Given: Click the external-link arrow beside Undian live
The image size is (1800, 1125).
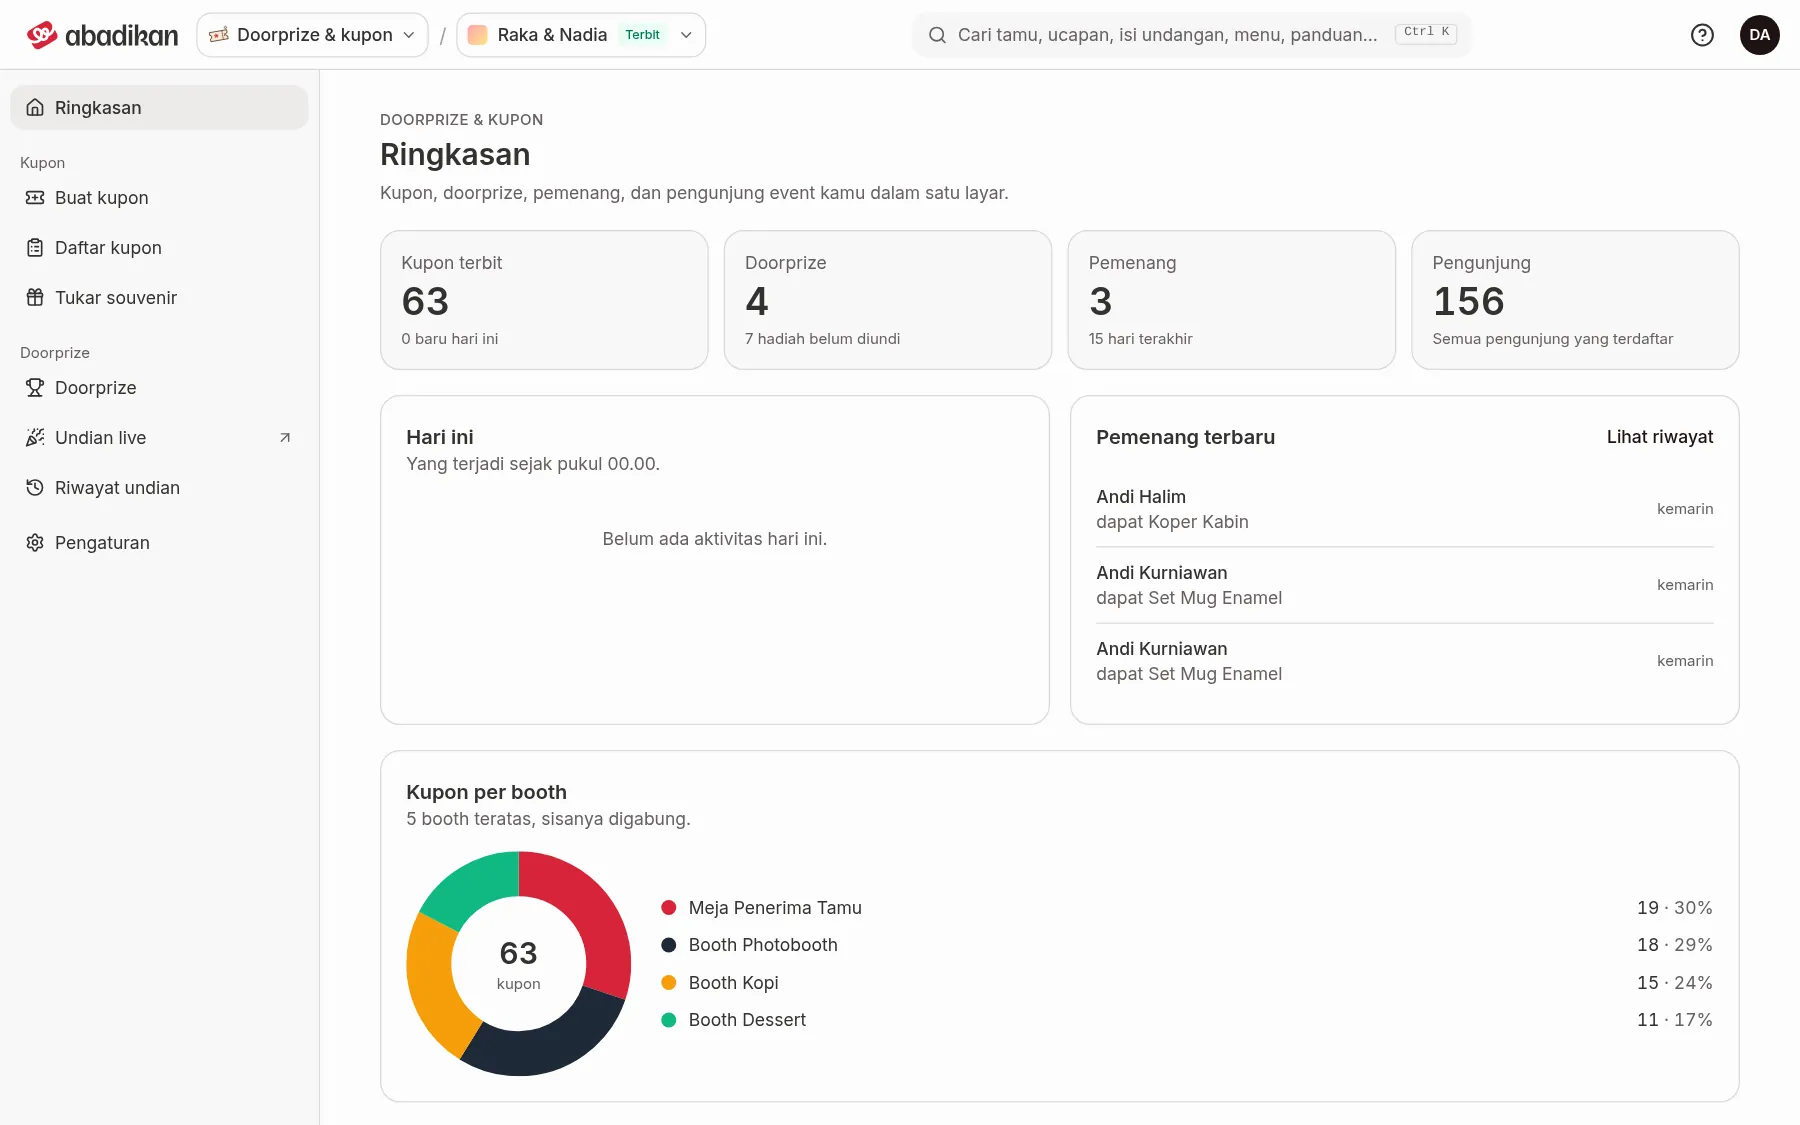Looking at the screenshot, I should click(x=285, y=438).
